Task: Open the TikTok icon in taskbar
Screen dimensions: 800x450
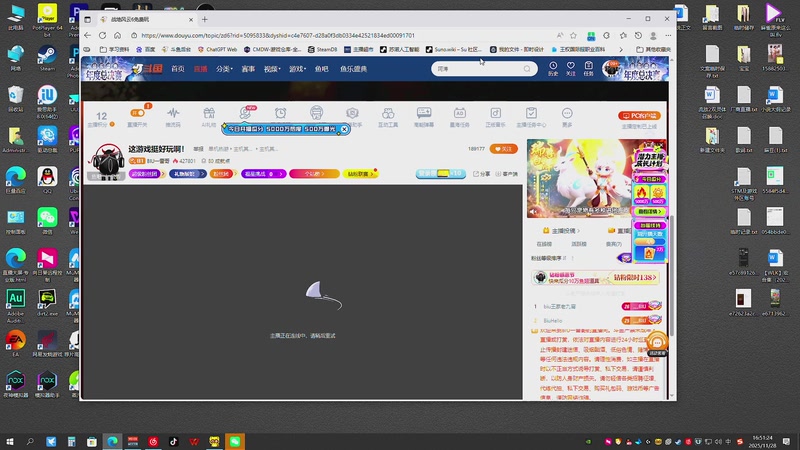Action: [173, 441]
